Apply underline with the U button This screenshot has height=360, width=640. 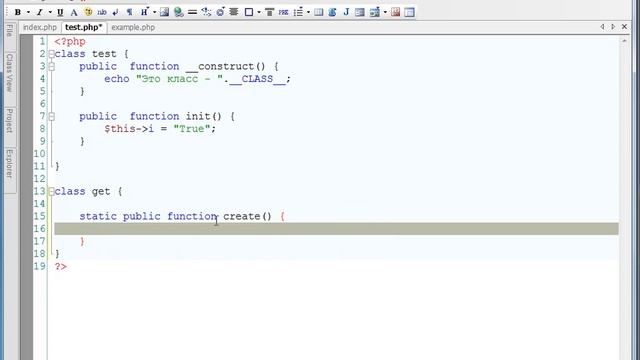pos(60,12)
